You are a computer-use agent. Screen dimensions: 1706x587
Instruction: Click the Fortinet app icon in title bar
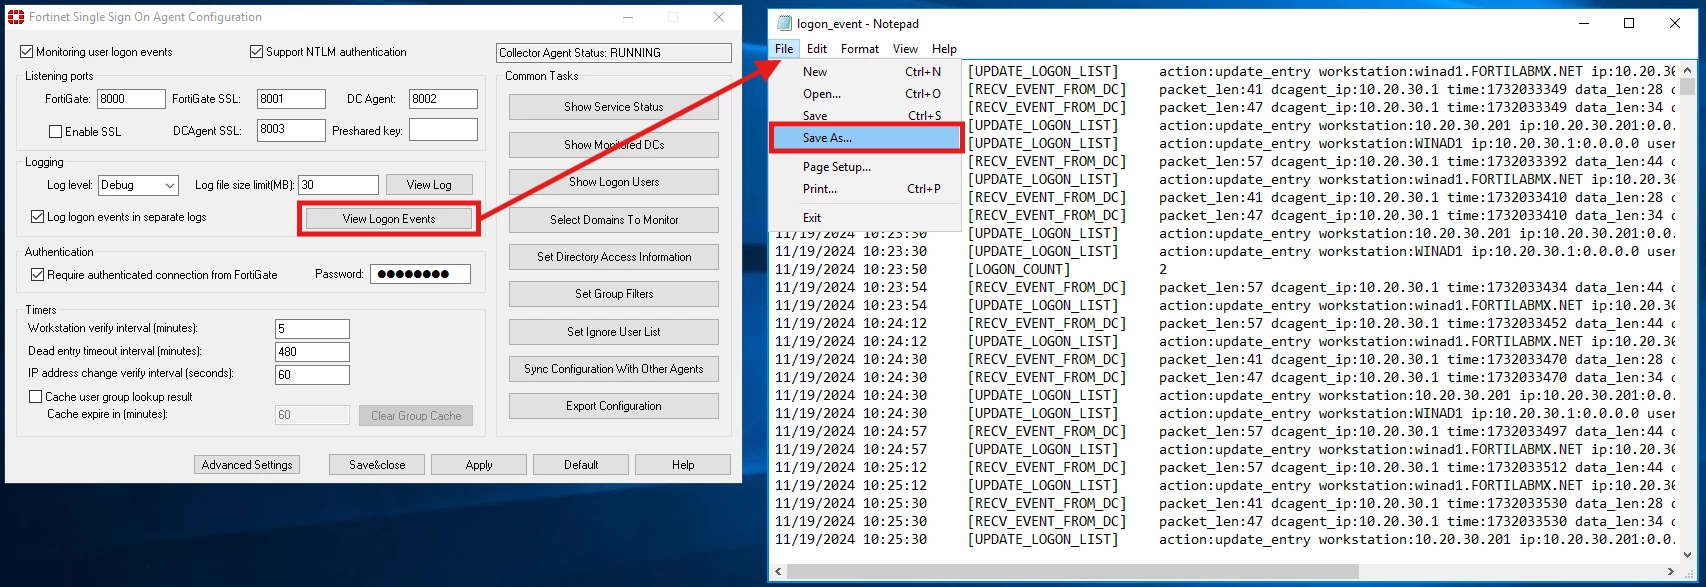click(x=16, y=17)
